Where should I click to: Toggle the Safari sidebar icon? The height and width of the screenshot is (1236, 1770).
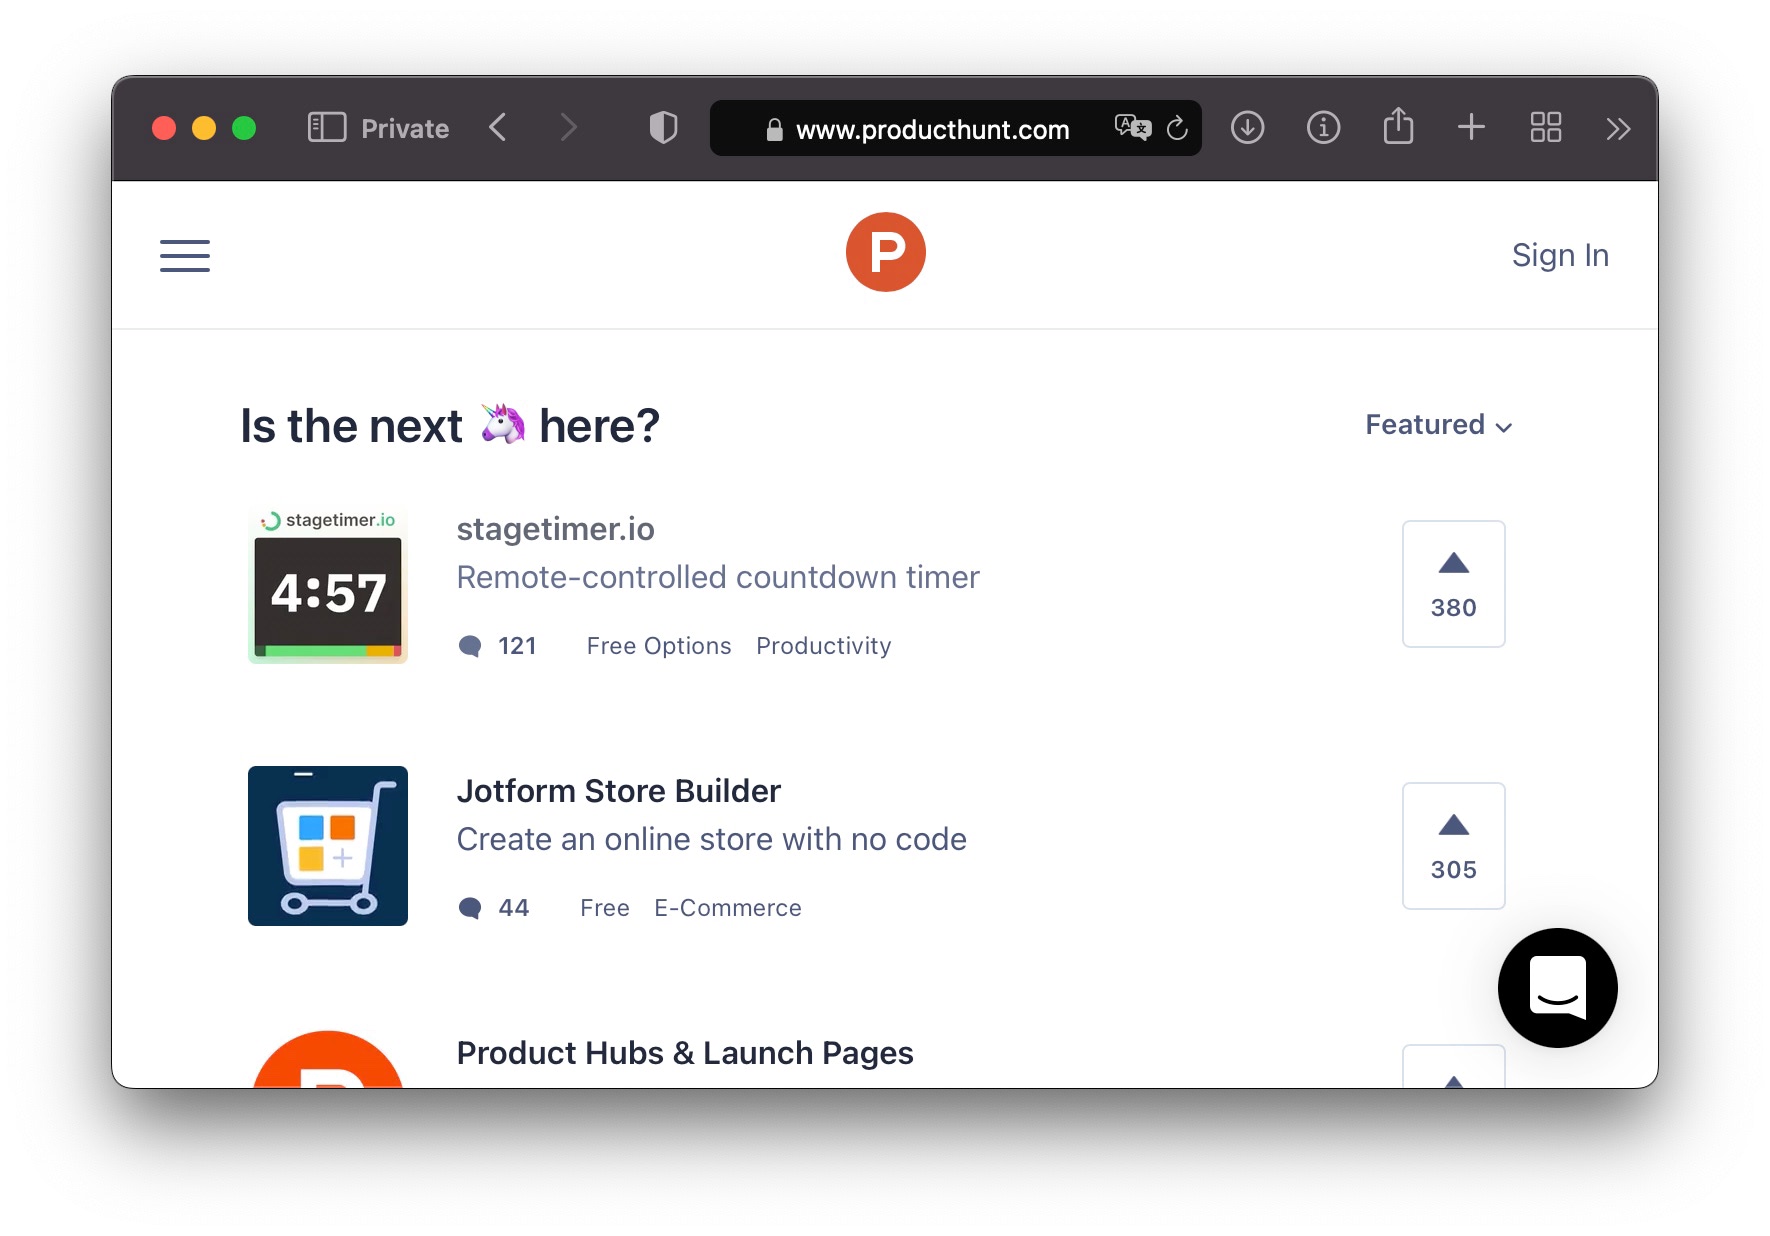pyautogui.click(x=327, y=128)
